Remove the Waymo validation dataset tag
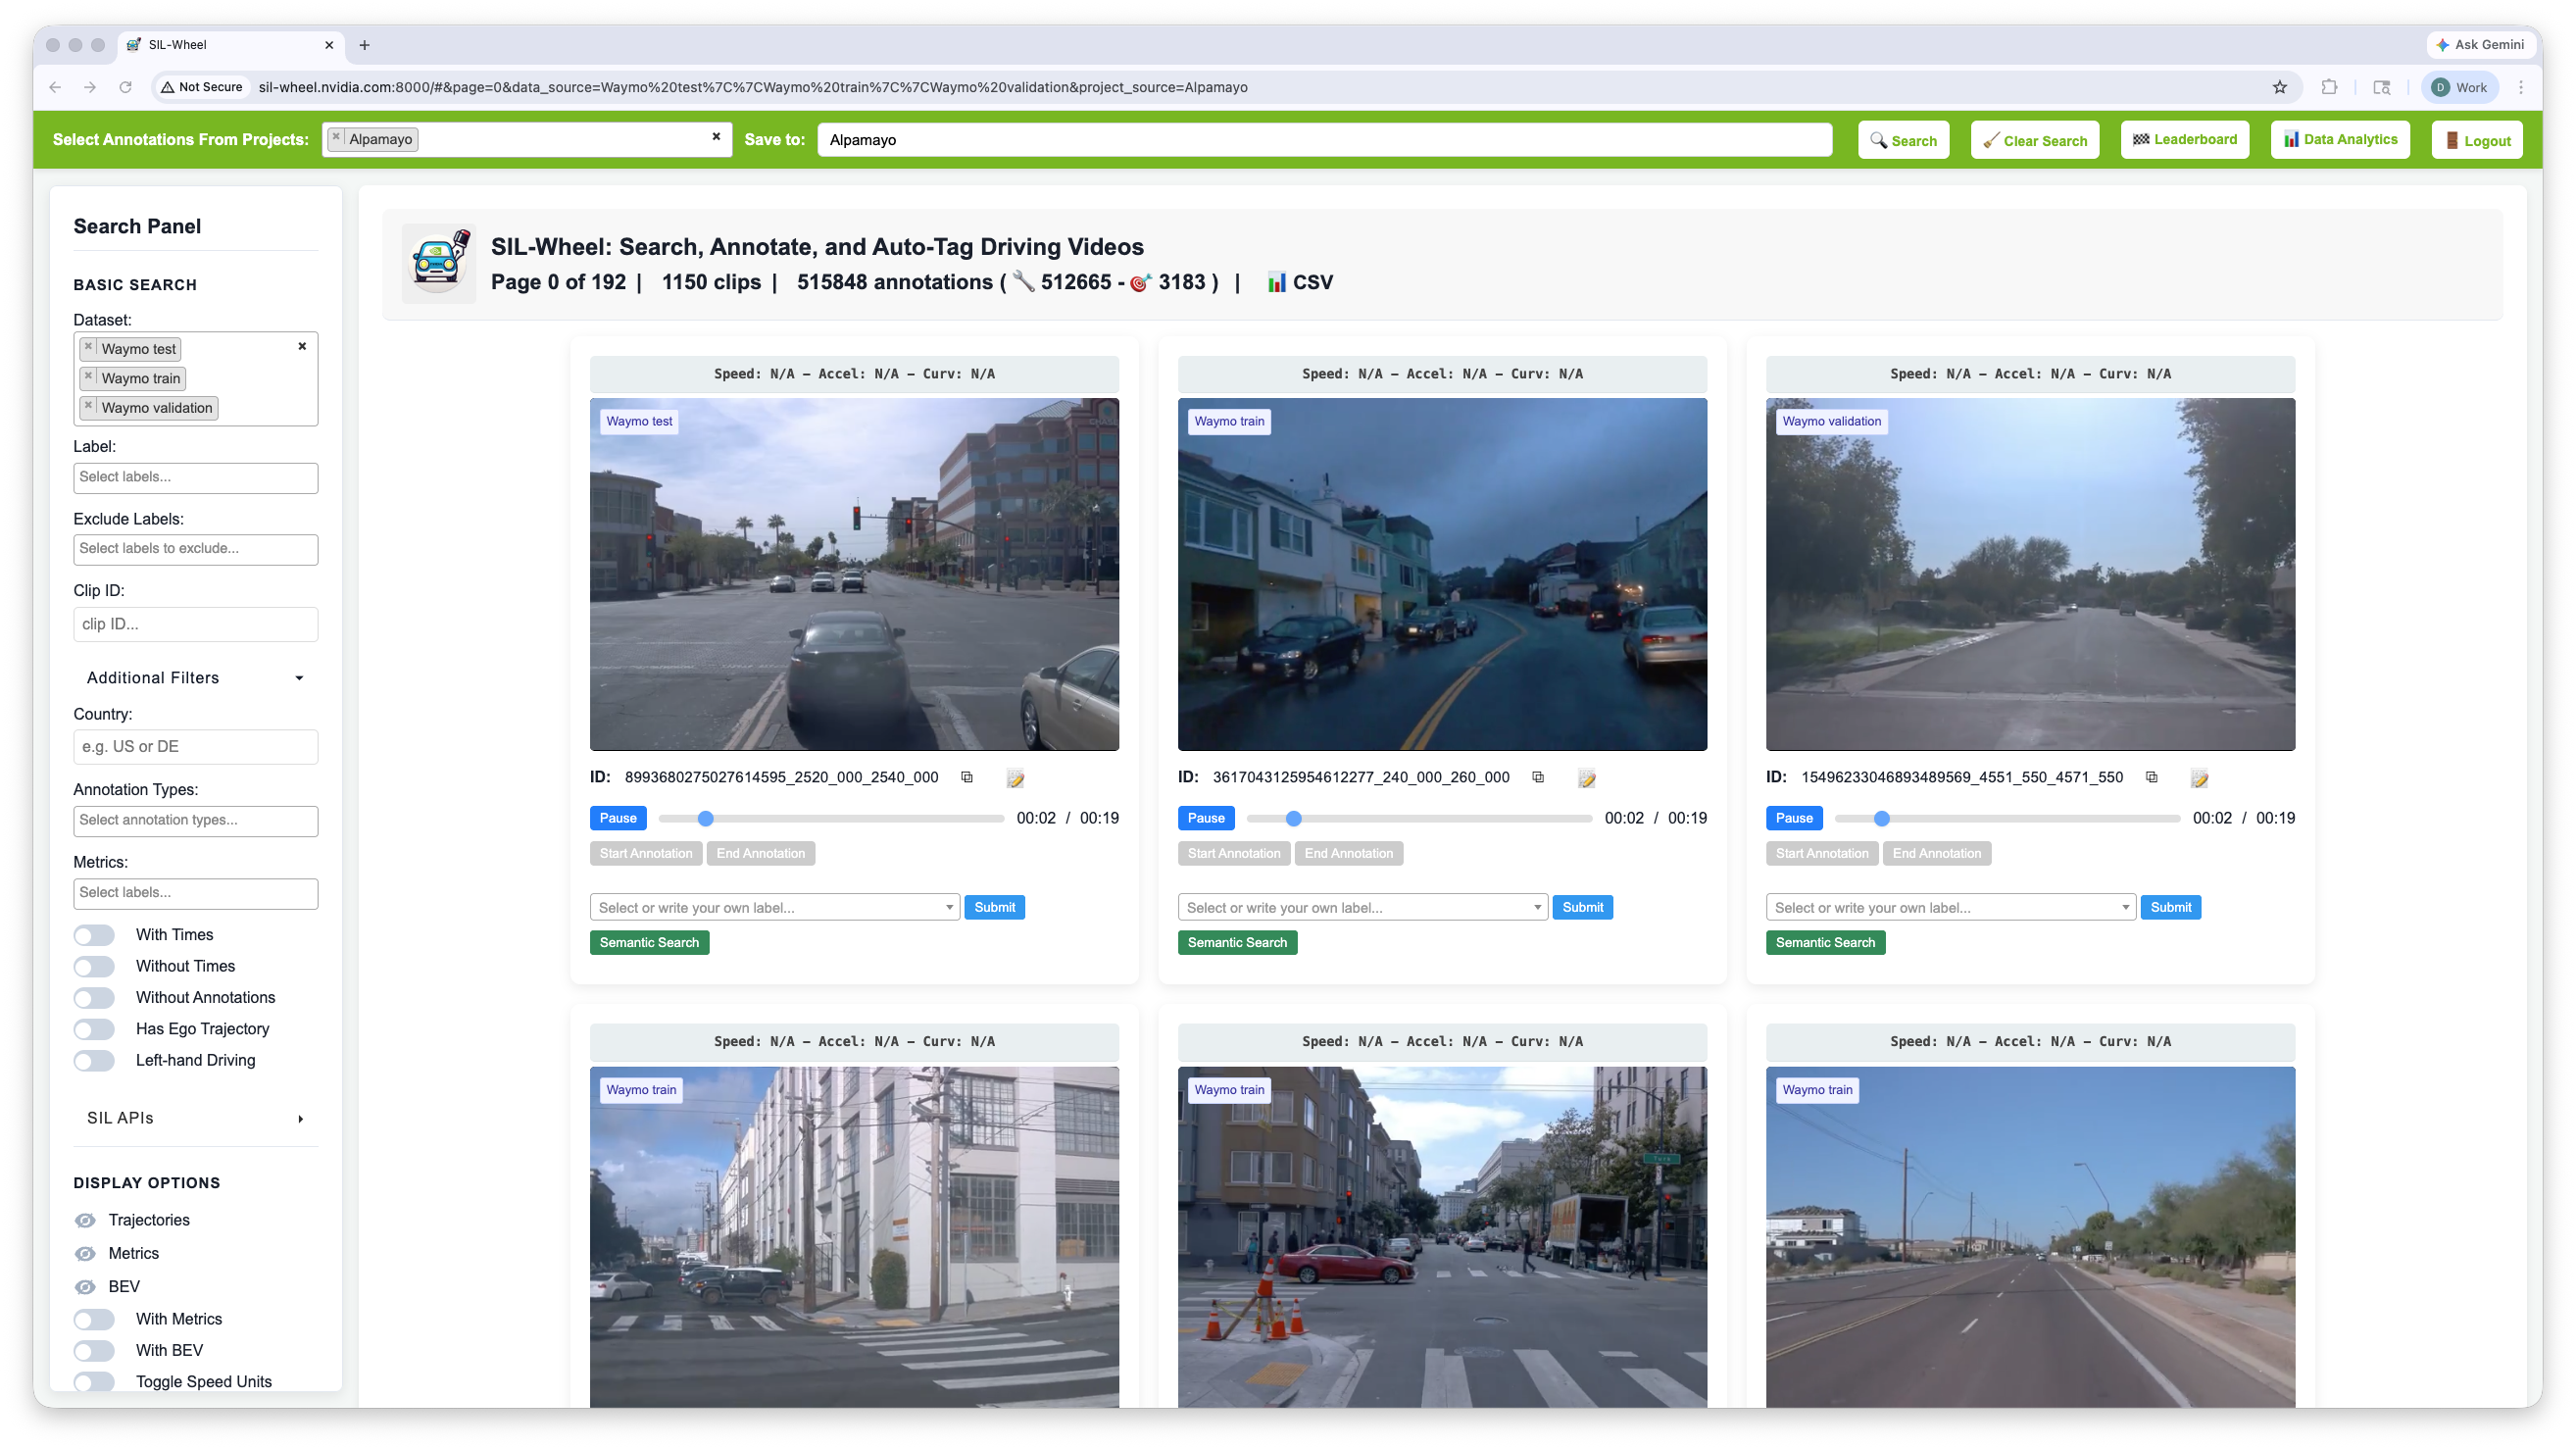2576x1449 pixels. point(89,406)
